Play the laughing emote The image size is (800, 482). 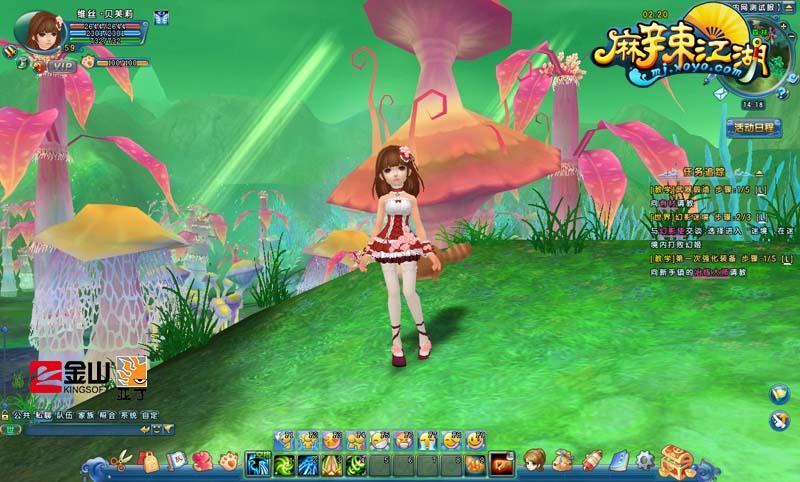(379, 440)
